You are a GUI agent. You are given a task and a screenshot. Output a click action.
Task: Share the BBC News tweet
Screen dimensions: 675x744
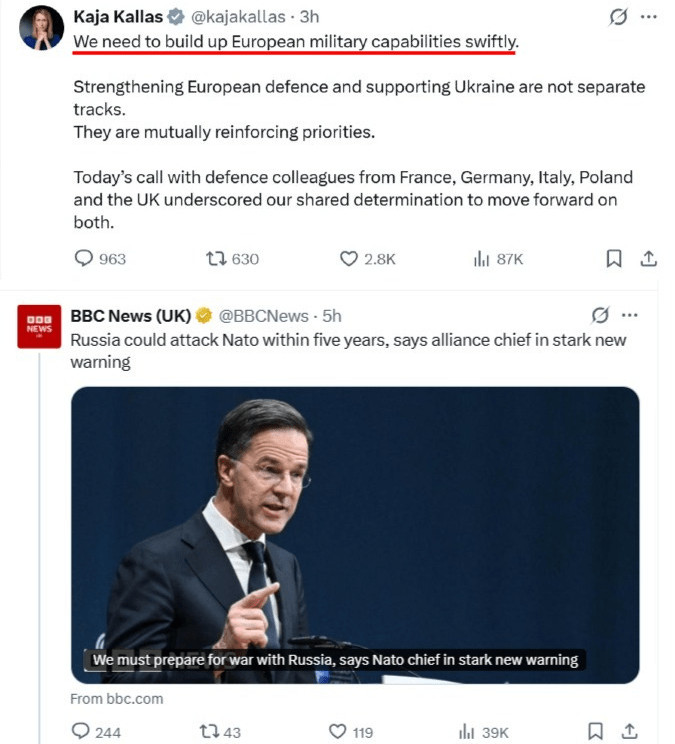[x=630, y=731]
